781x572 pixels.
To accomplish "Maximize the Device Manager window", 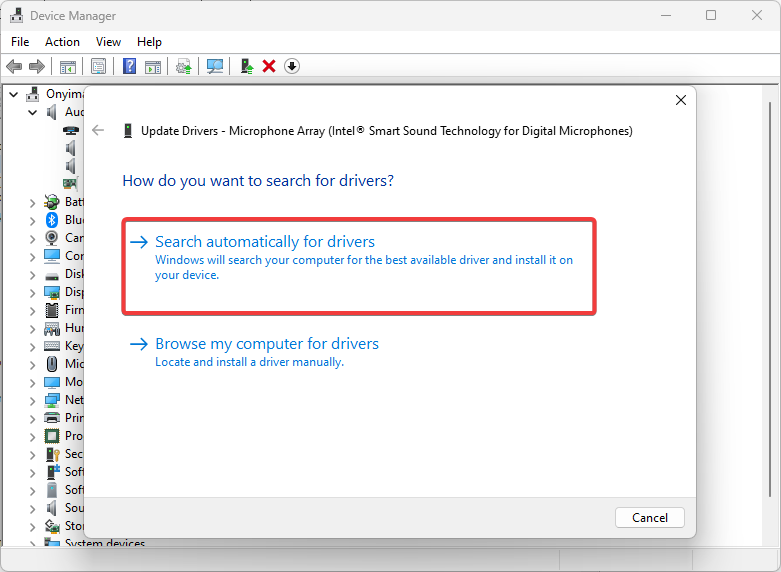I will [x=711, y=15].
